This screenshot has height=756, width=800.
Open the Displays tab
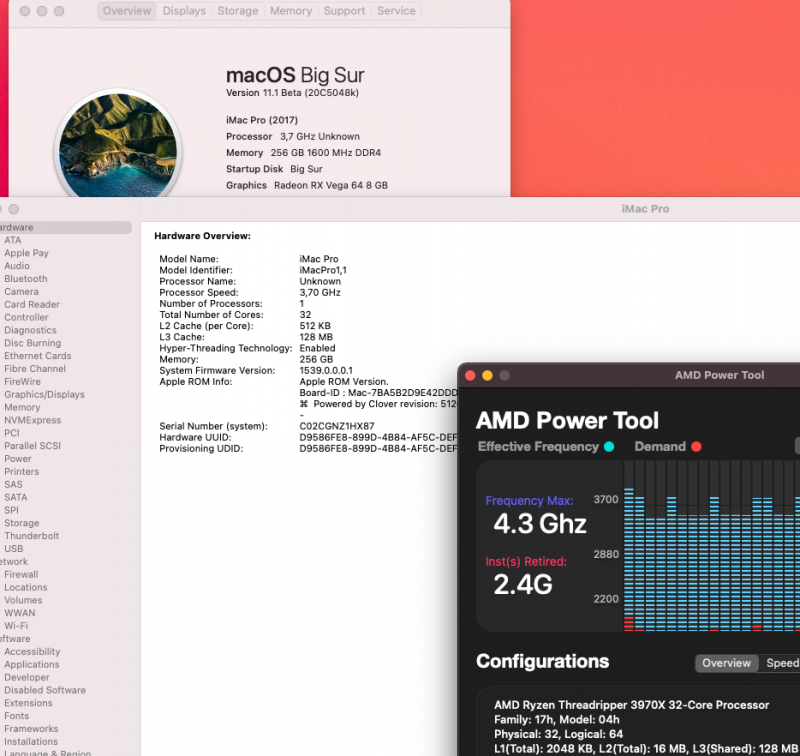[184, 11]
